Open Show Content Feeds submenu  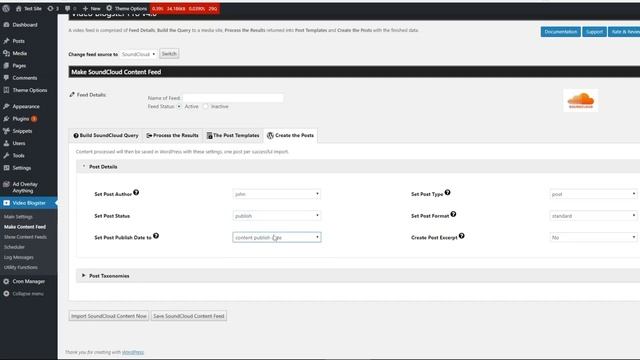(25, 237)
